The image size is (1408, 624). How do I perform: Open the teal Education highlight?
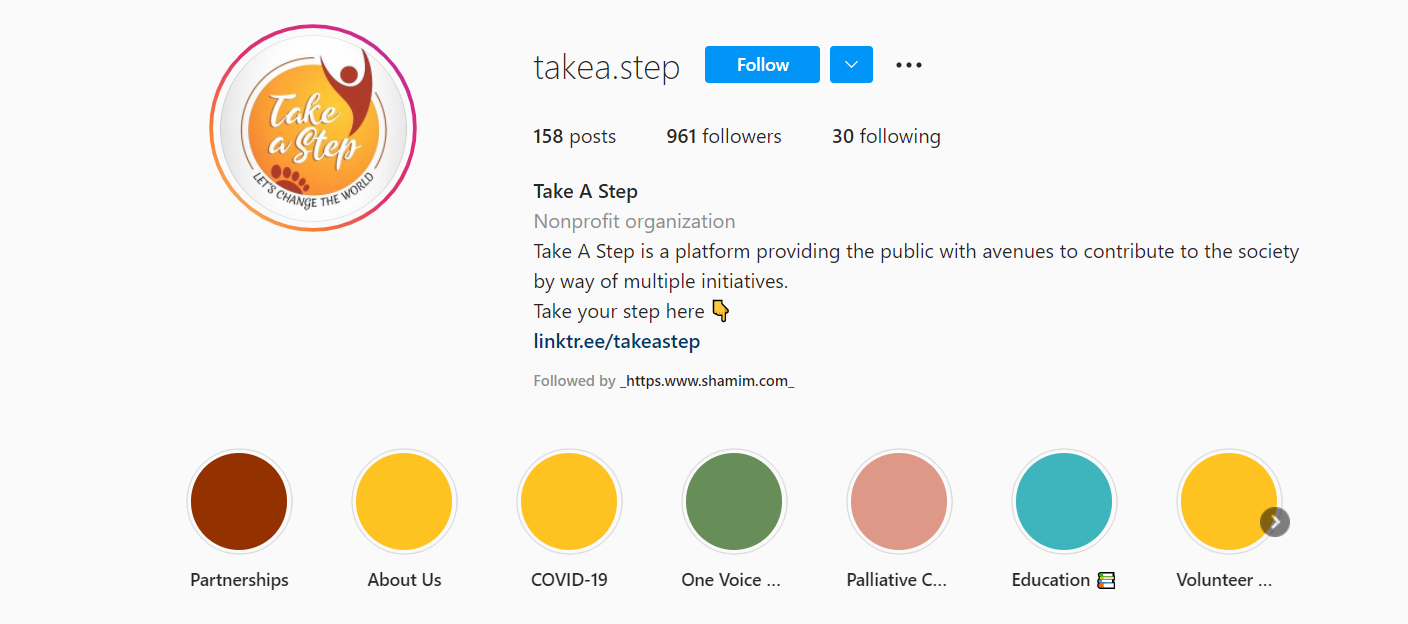tap(1064, 502)
